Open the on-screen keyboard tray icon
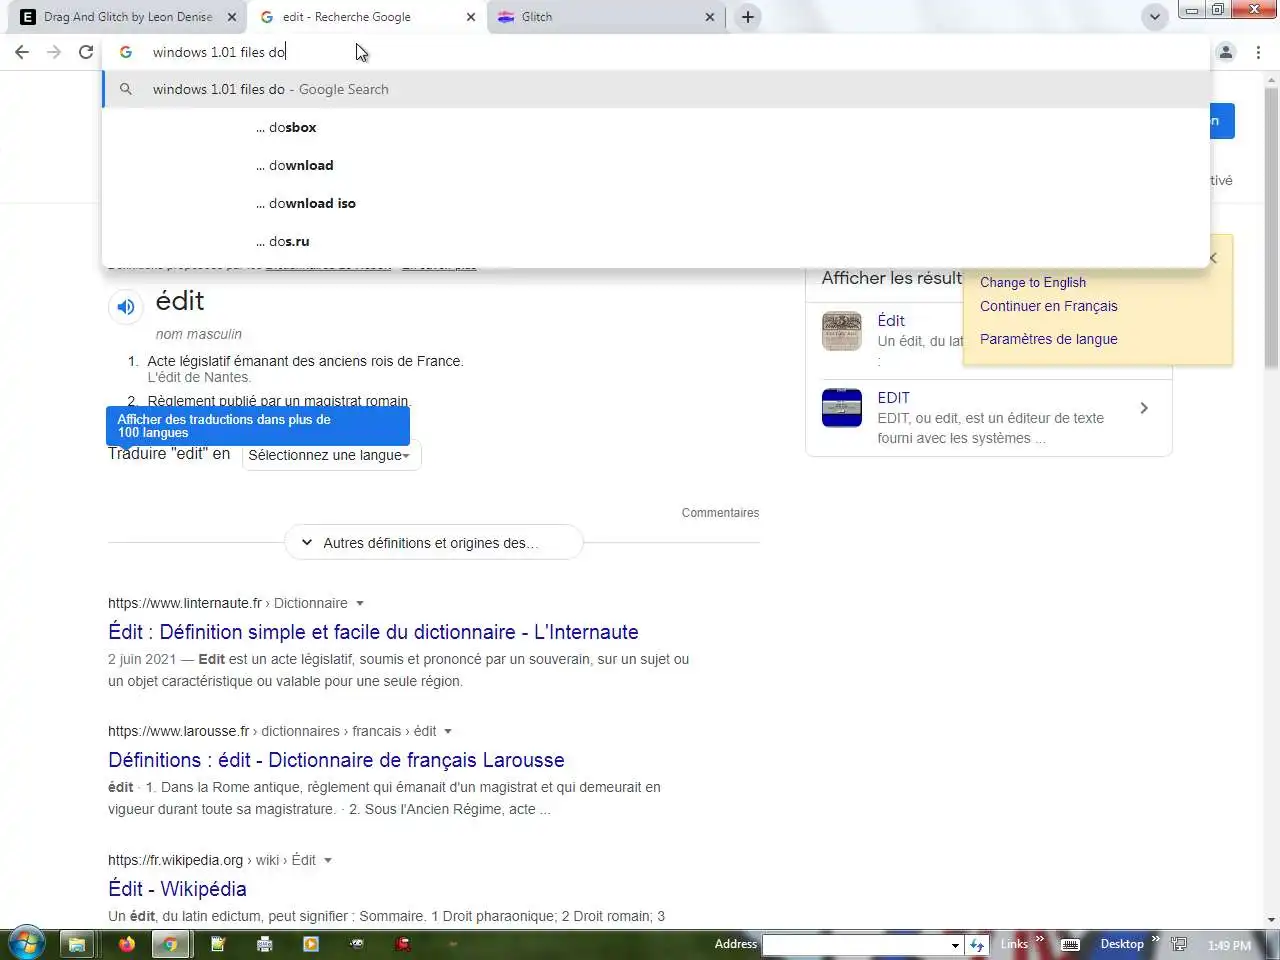Image resolution: width=1280 pixels, height=960 pixels. 1070,944
